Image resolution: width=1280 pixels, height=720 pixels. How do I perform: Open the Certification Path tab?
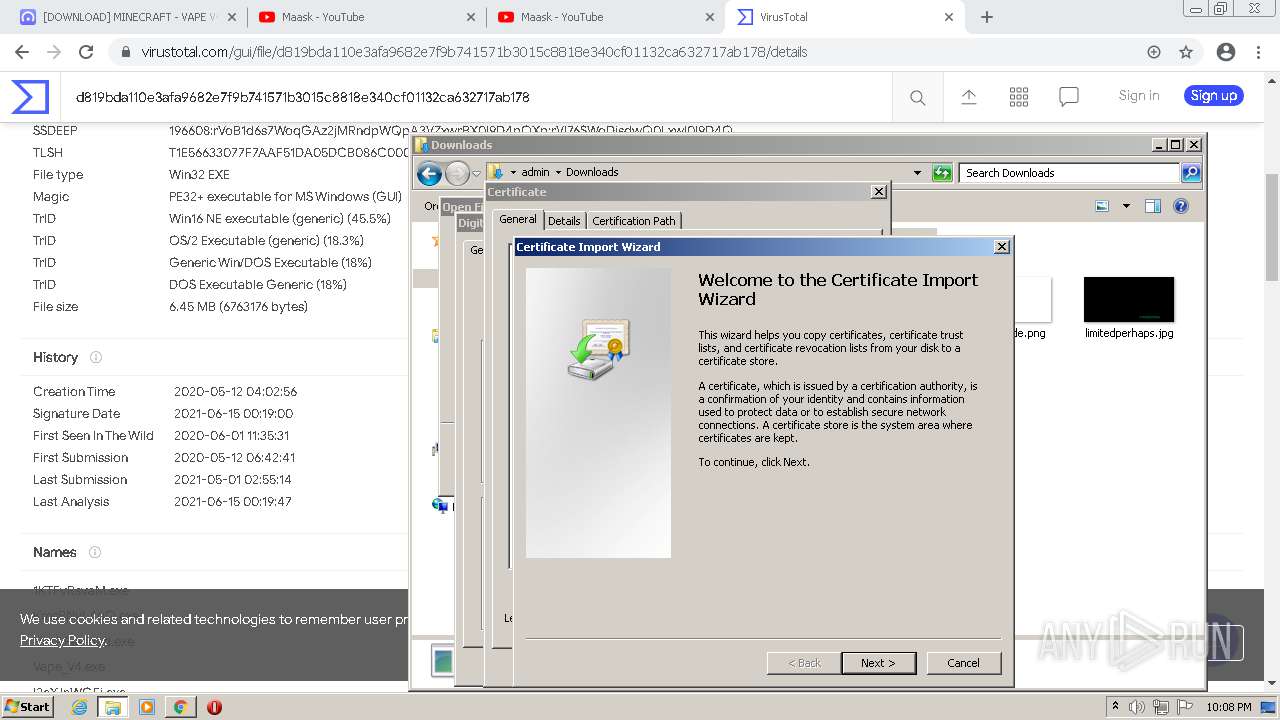click(x=634, y=221)
